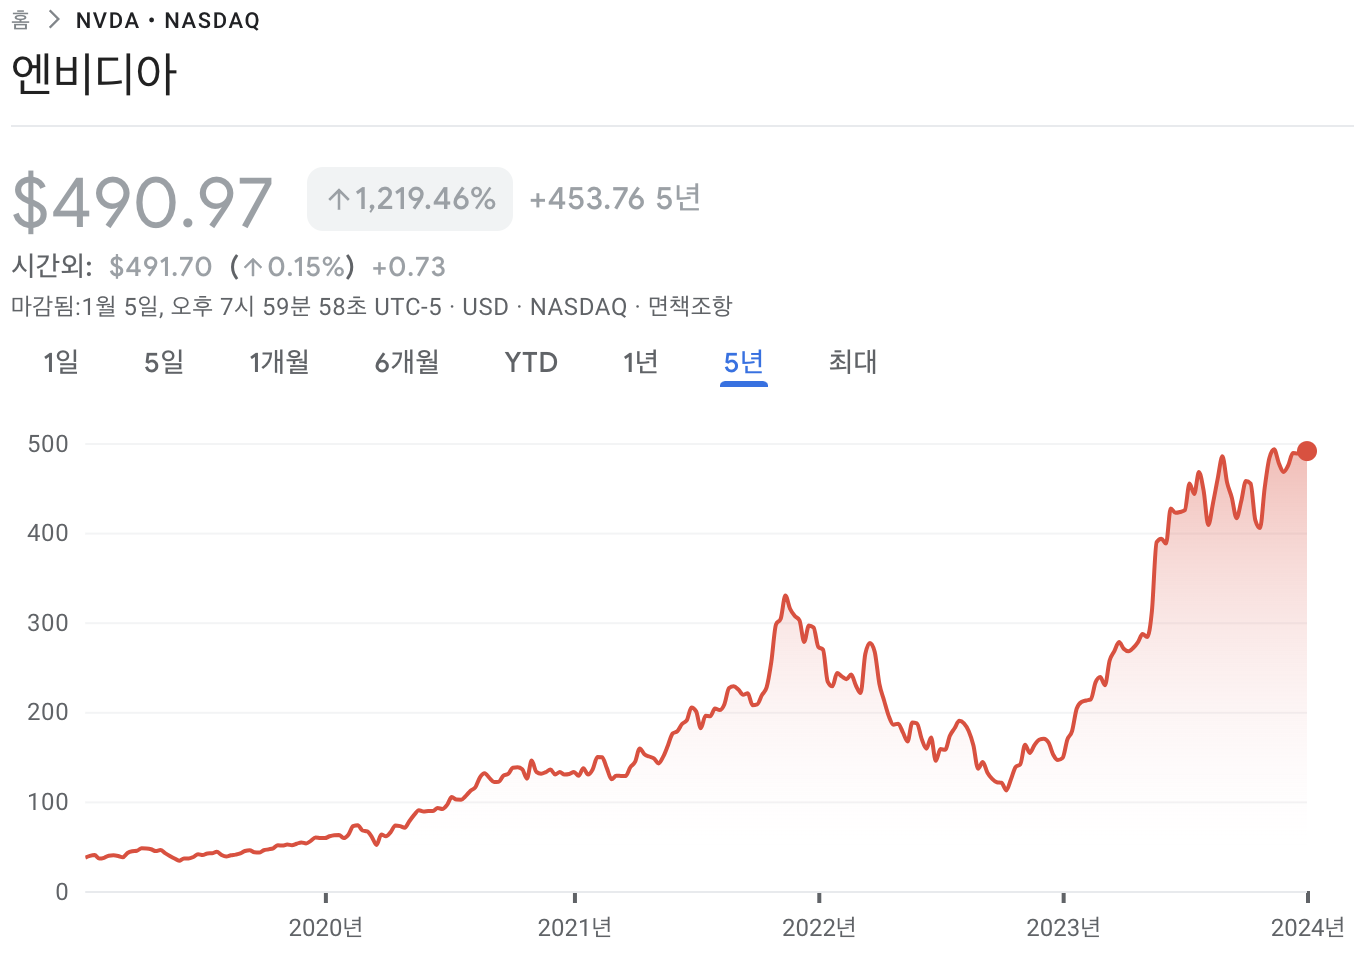Click the 홈 breadcrumb link
The height and width of the screenshot is (954, 1354).
19,19
